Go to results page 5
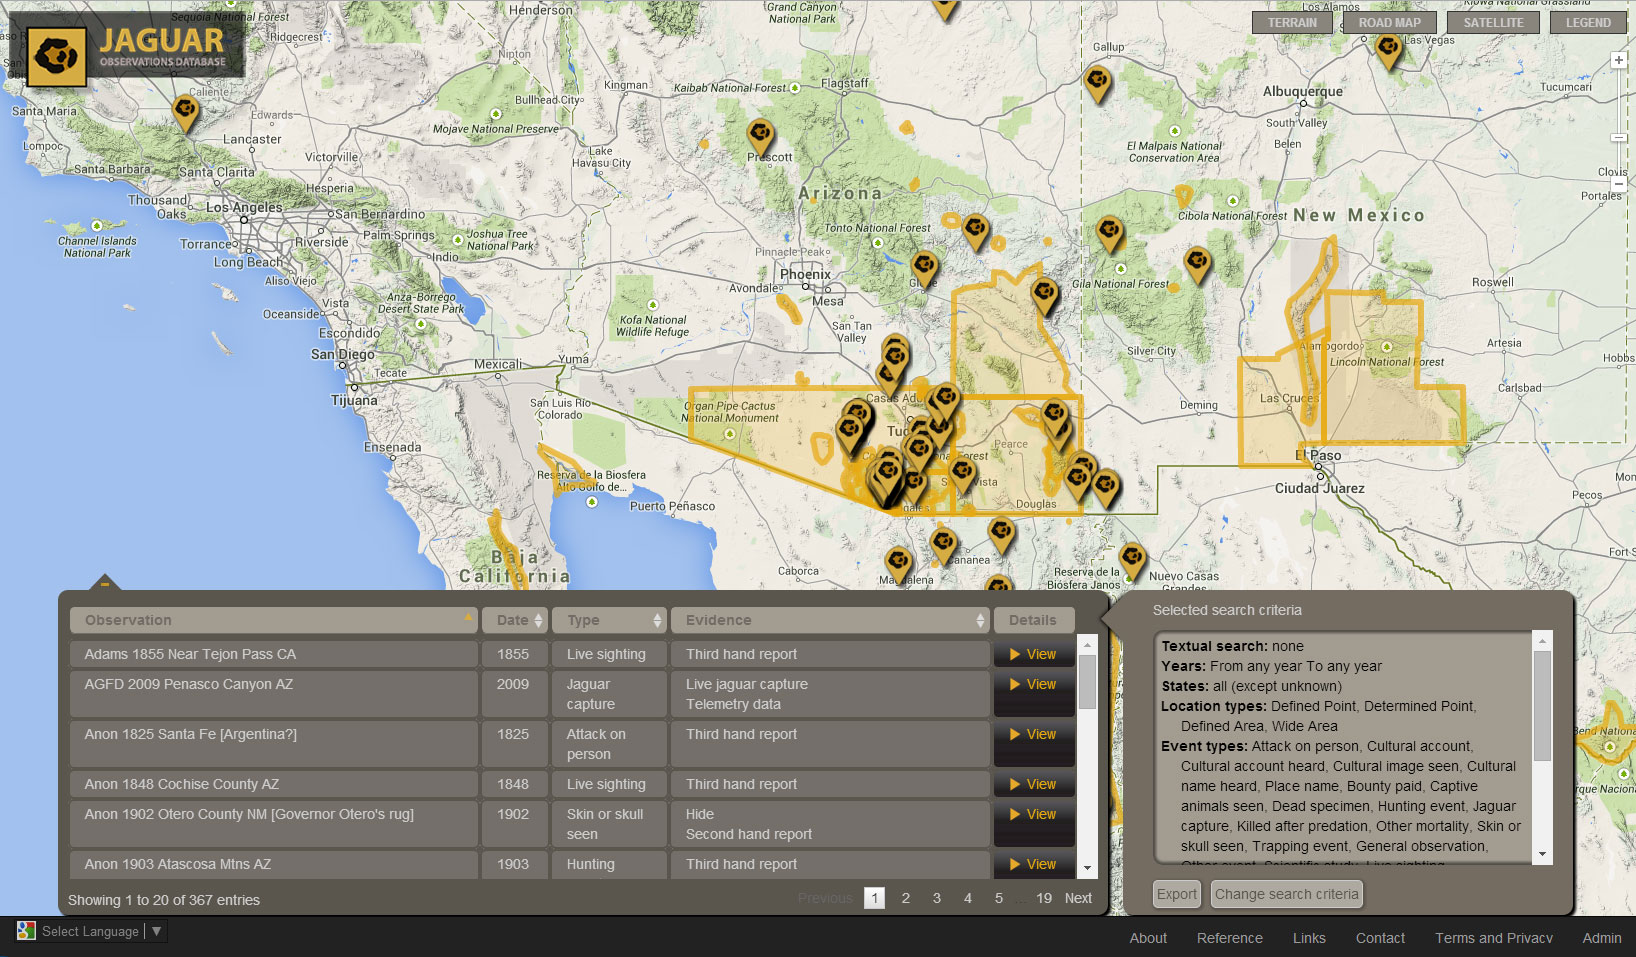Viewport: 1636px width, 957px height. point(999,898)
